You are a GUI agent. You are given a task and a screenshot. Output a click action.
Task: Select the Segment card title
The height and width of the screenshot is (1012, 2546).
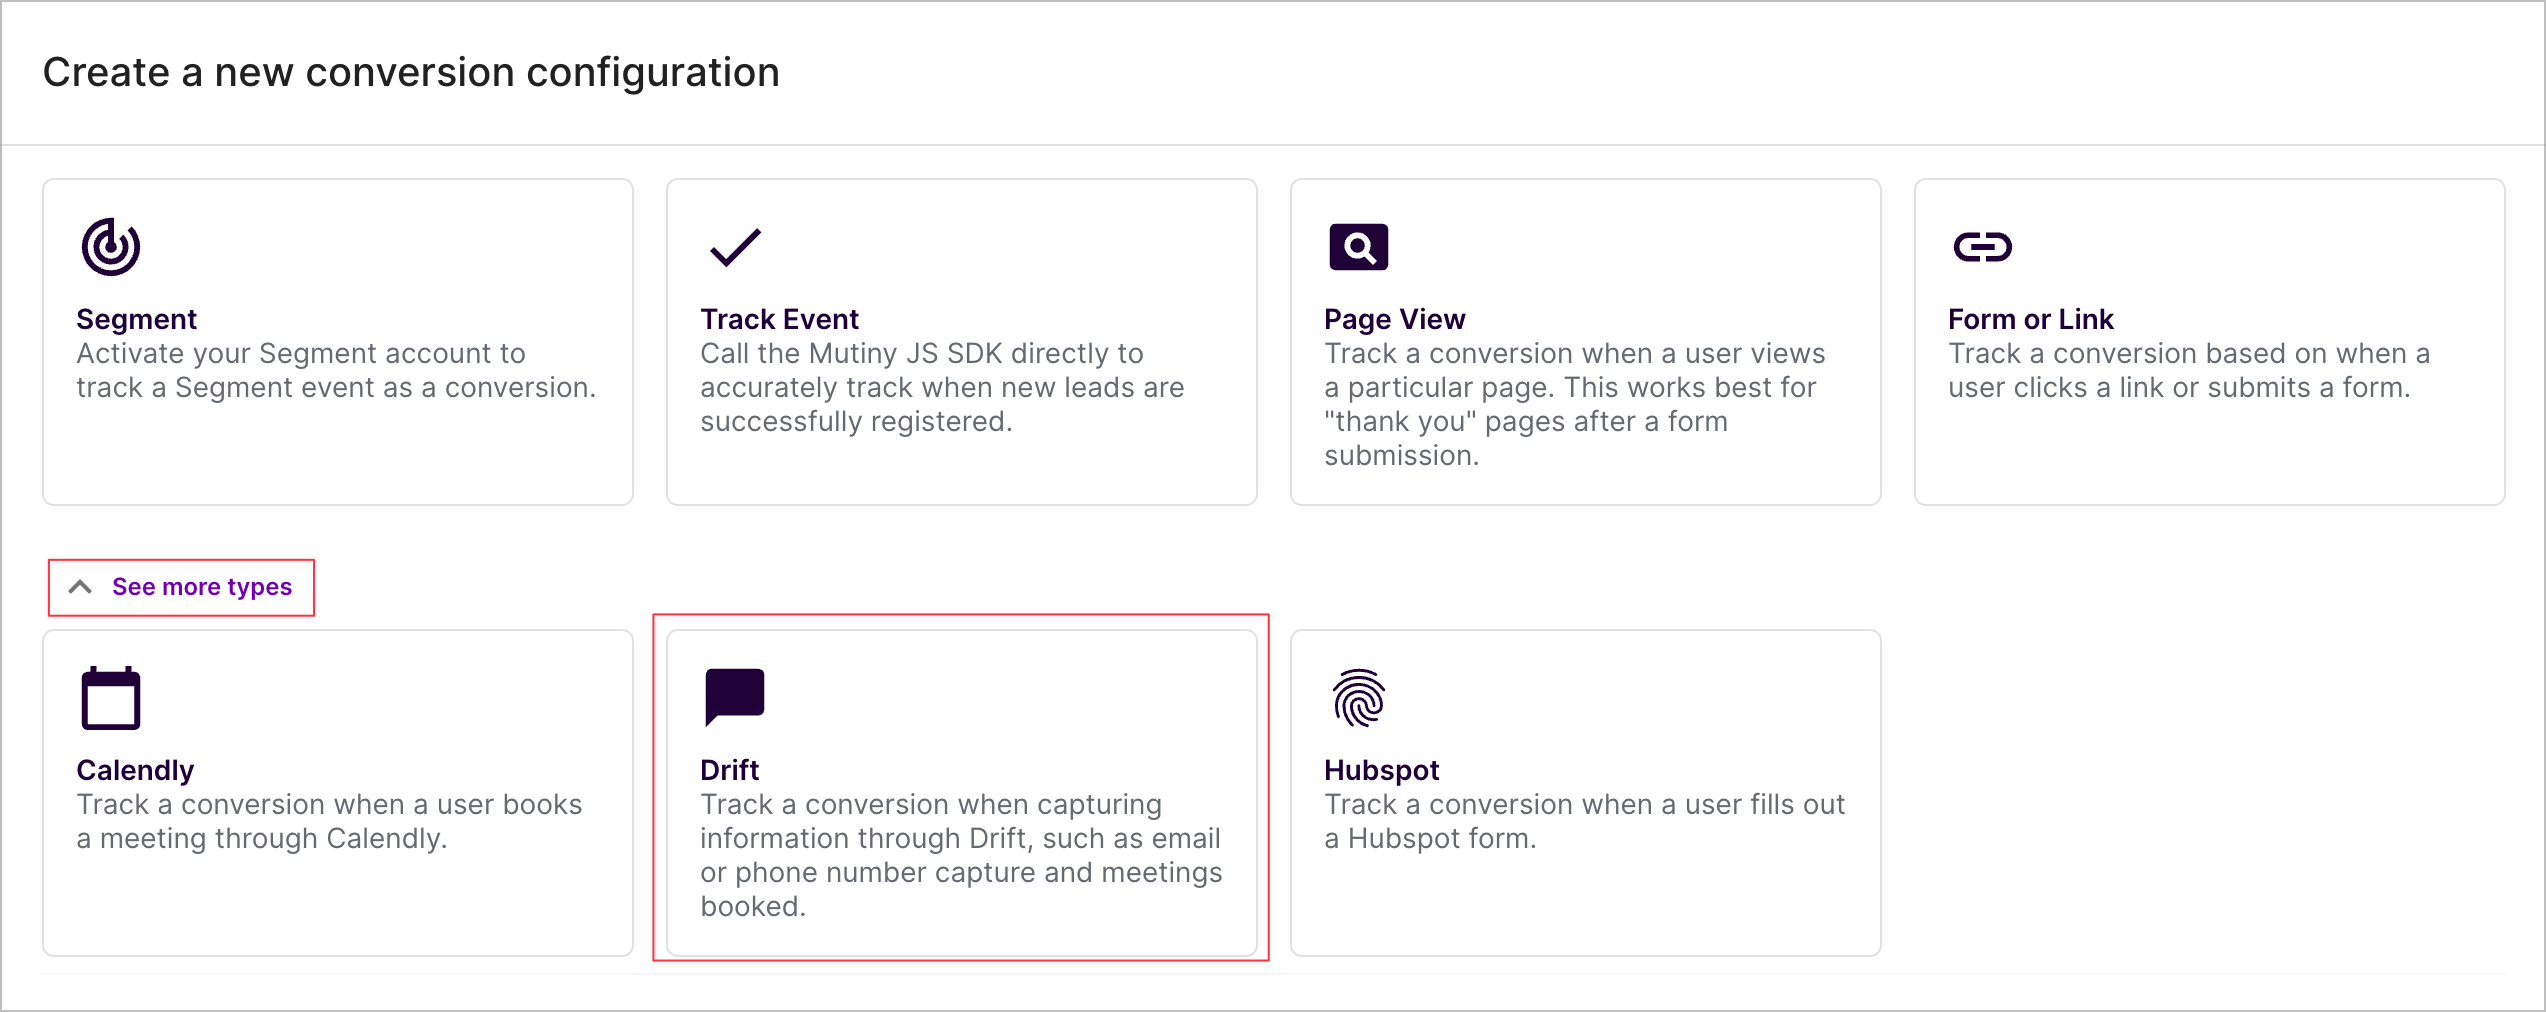coord(137,319)
